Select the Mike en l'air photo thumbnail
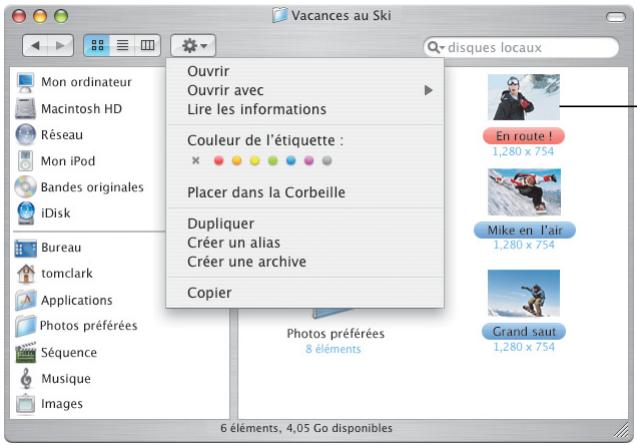The width and height of the screenshot is (637, 445). click(524, 192)
